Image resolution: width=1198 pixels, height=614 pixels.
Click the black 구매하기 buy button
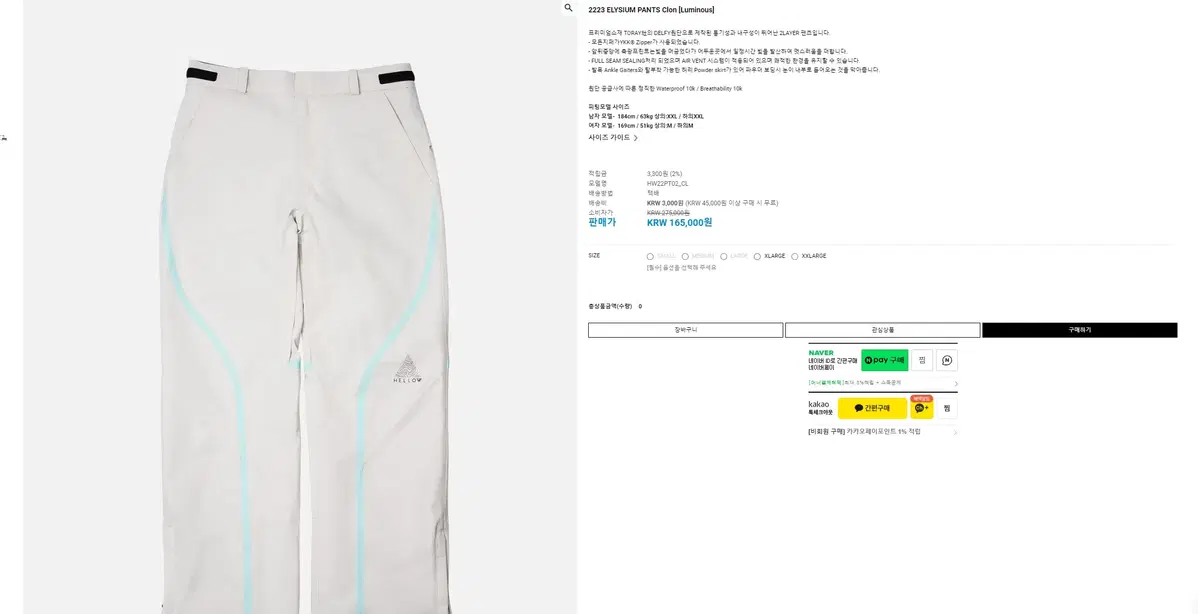(1080, 330)
